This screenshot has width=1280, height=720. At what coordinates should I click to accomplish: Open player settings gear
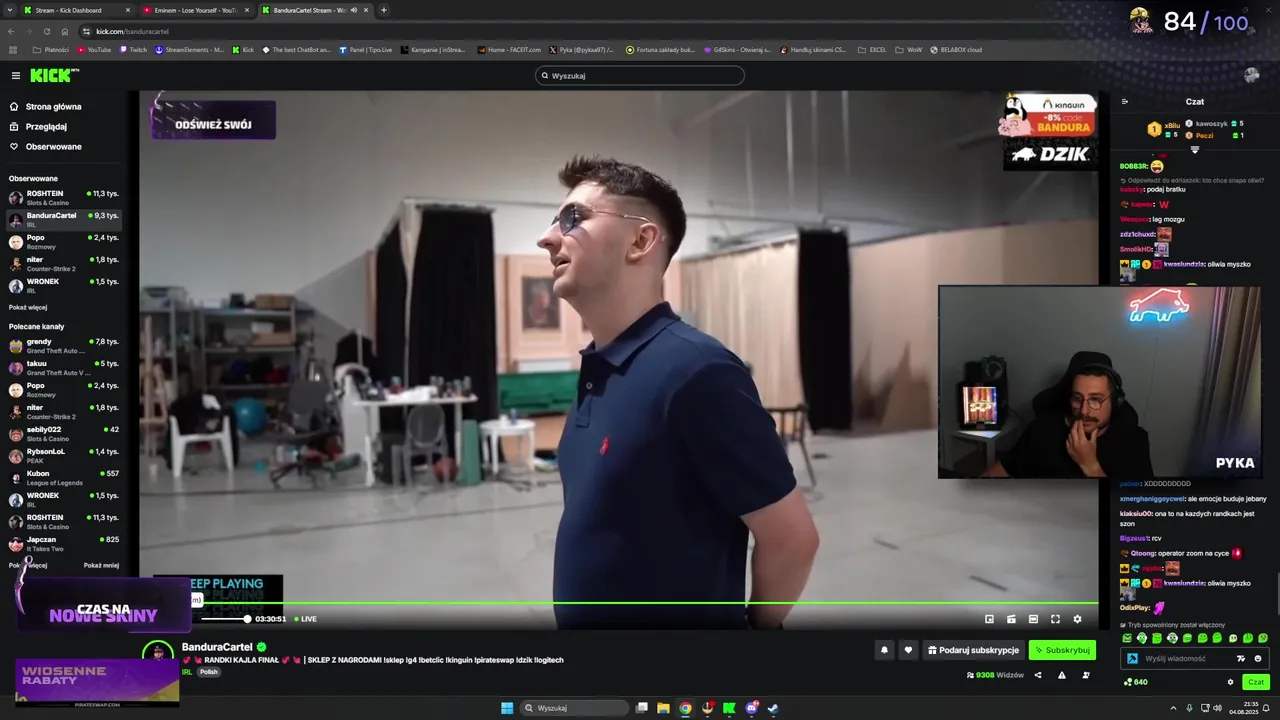point(1077,619)
